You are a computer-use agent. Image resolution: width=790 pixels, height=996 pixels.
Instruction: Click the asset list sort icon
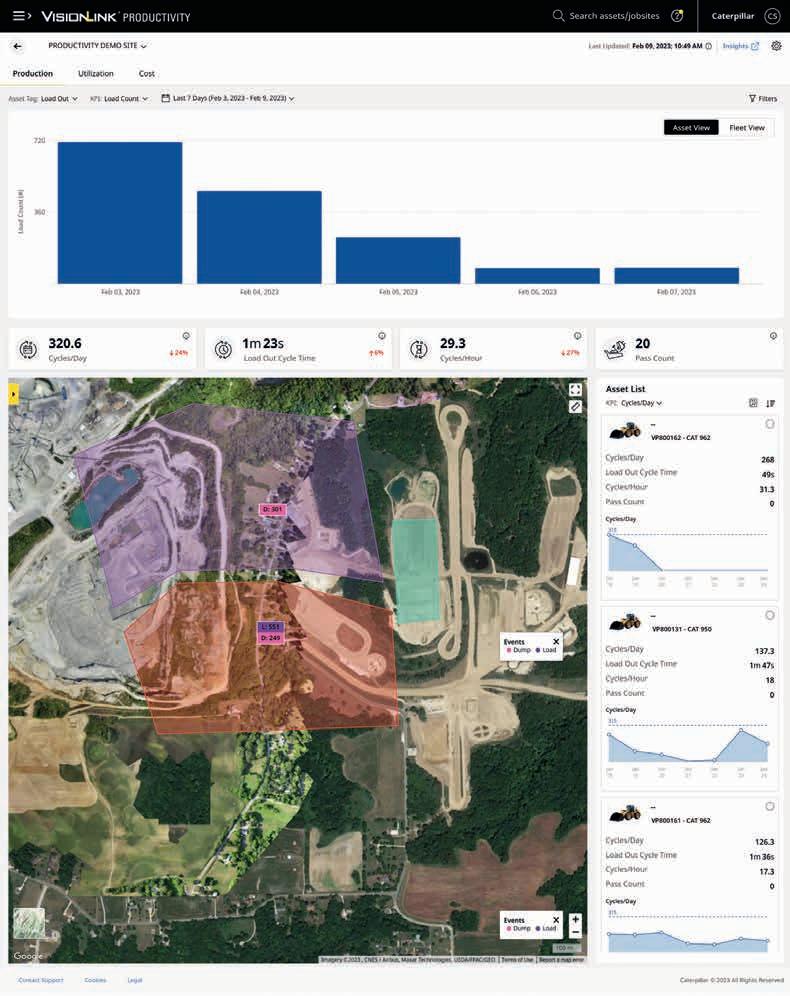tap(770, 403)
